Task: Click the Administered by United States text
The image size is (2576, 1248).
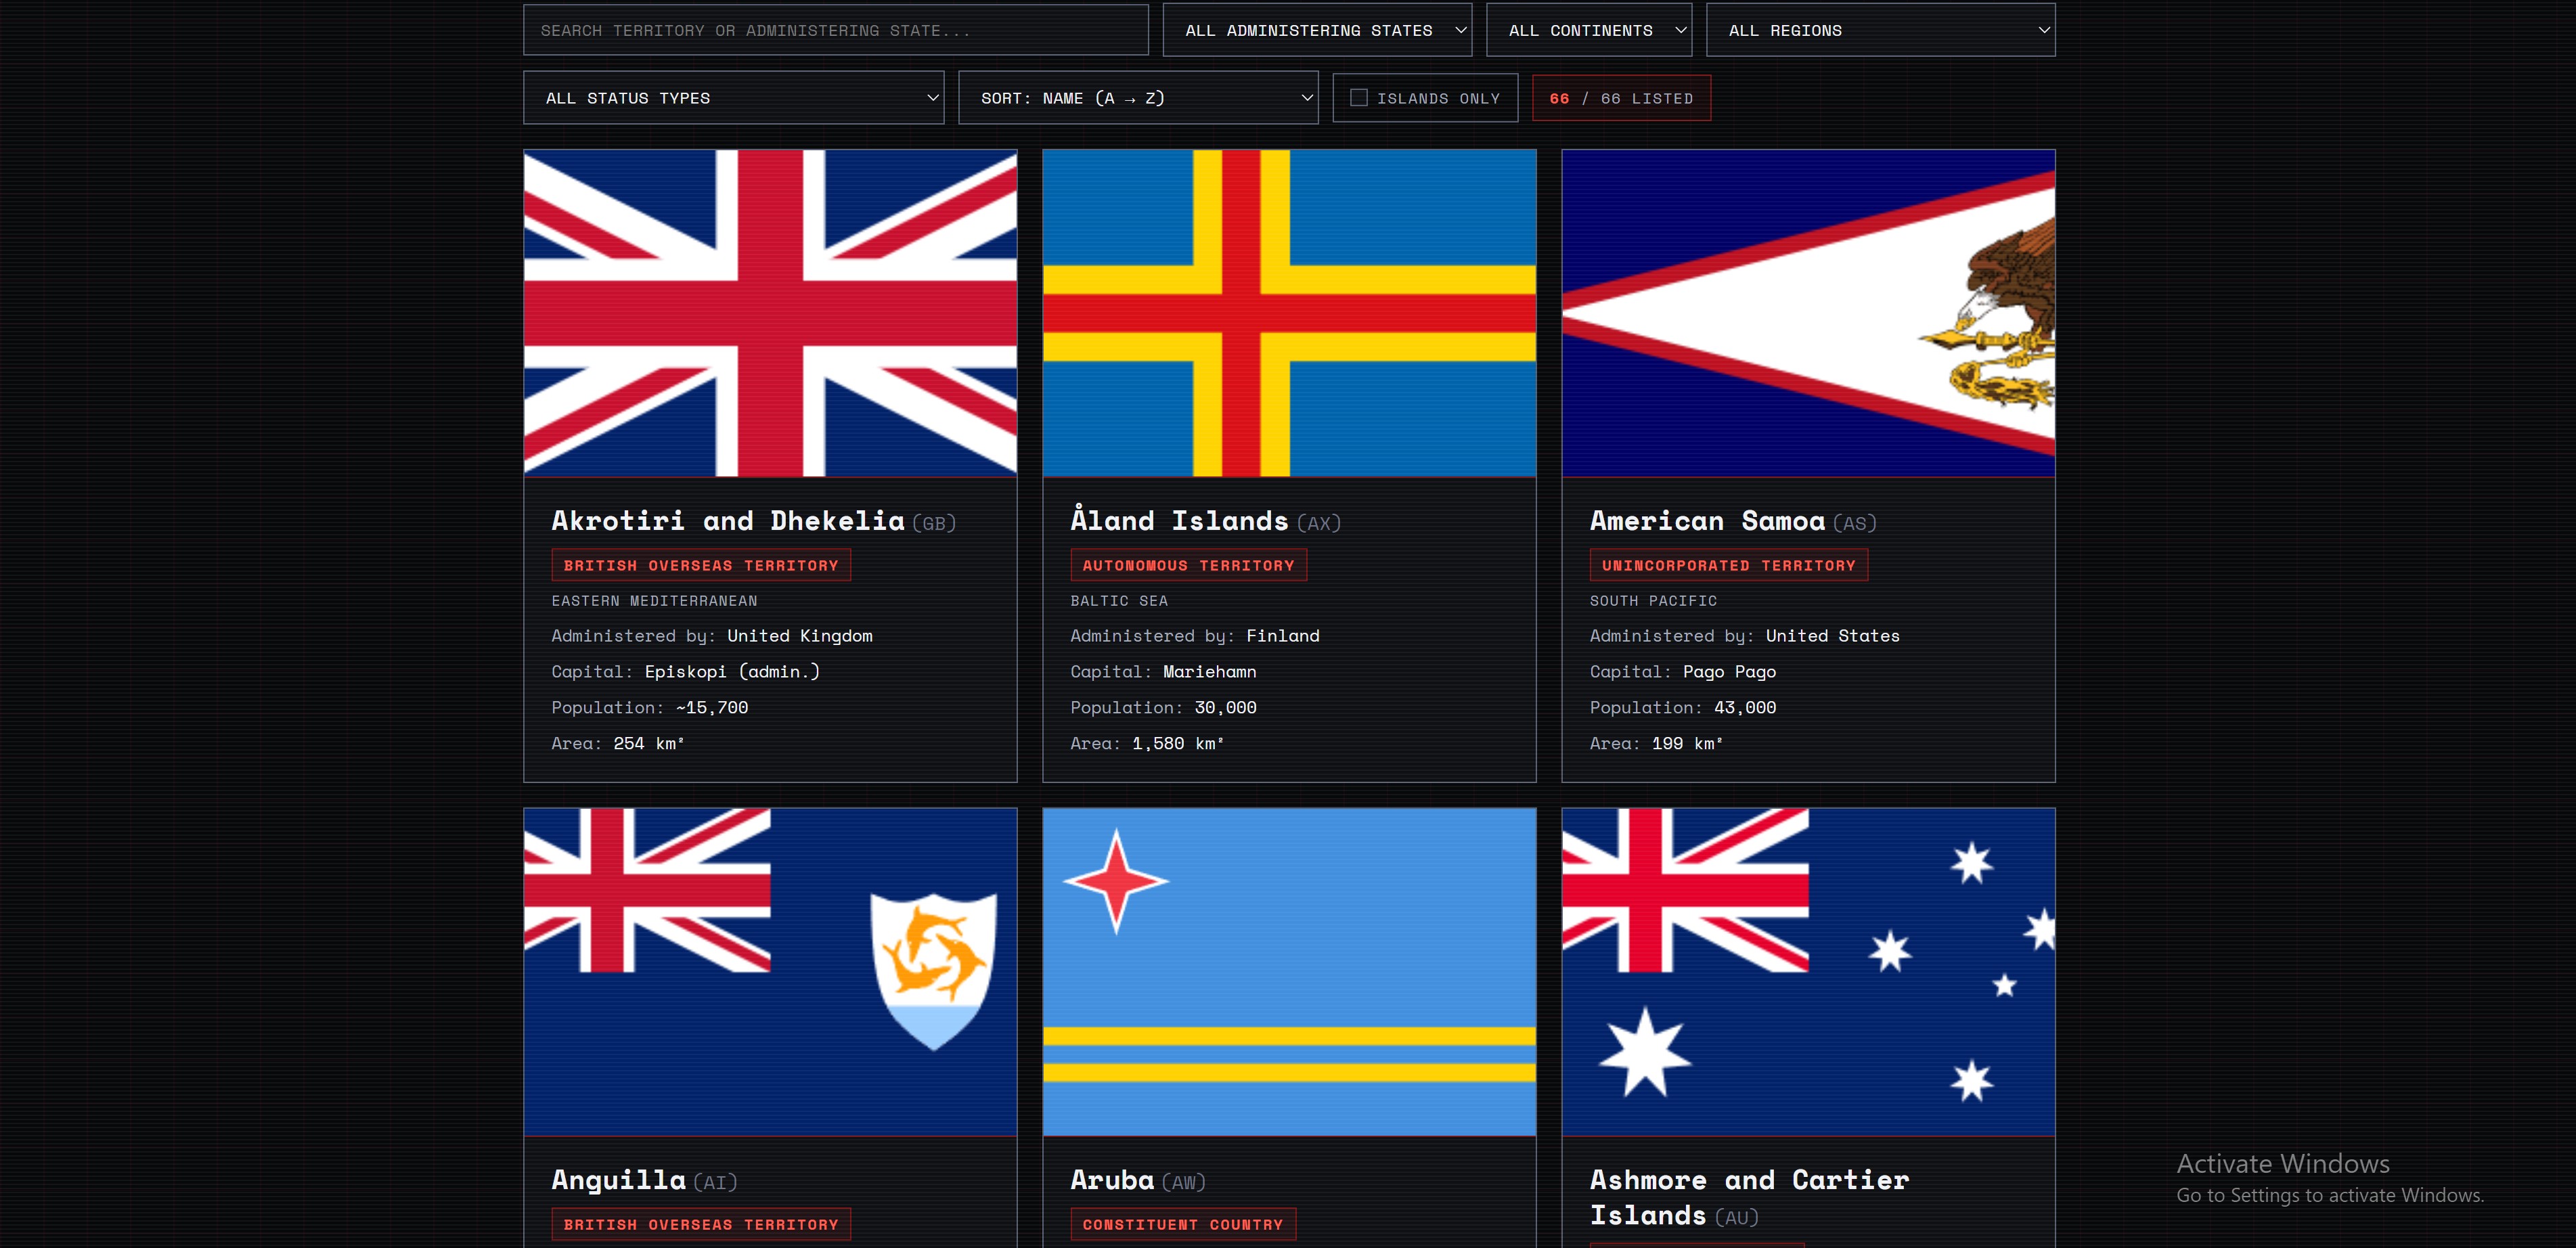Action: coord(1744,636)
